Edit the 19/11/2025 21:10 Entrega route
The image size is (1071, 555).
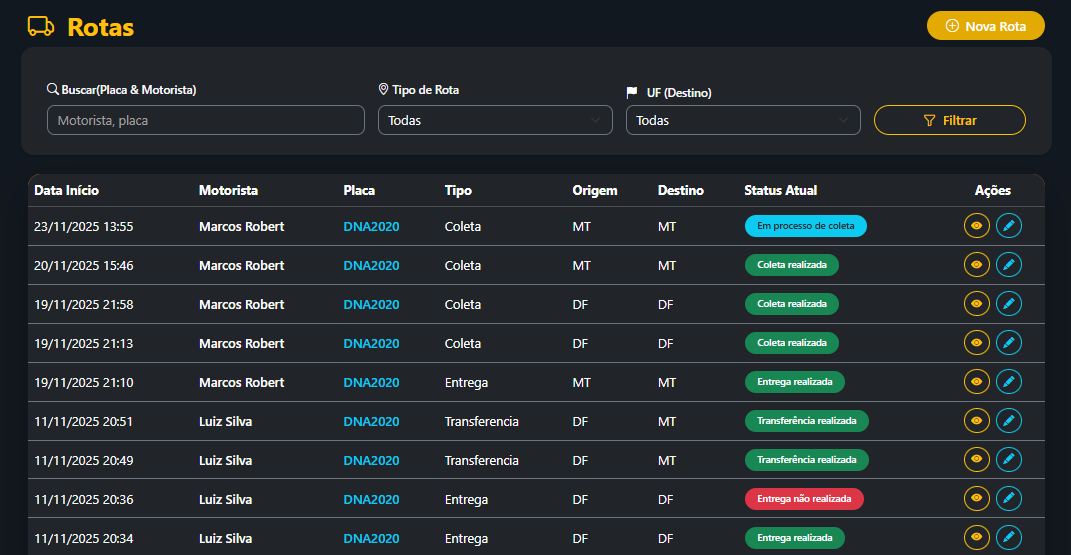tap(1009, 382)
